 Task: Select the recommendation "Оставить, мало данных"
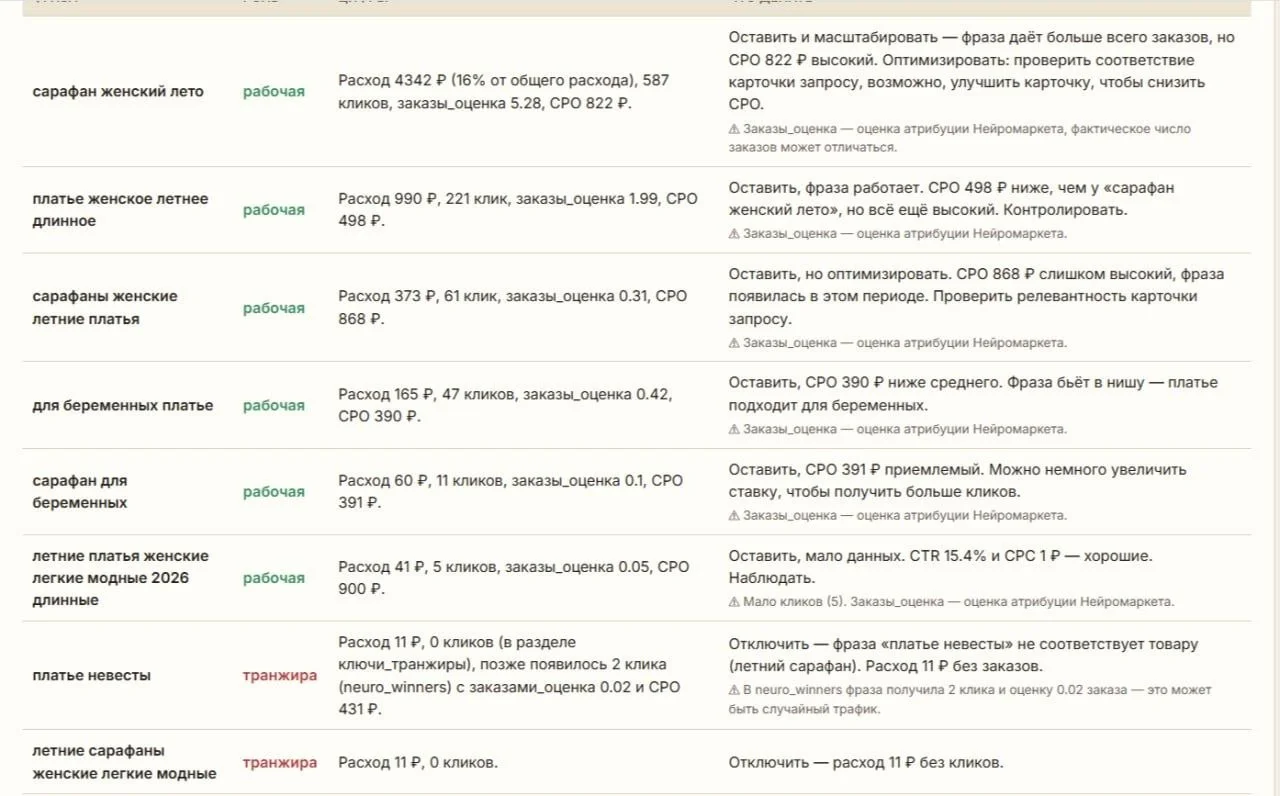click(940, 567)
